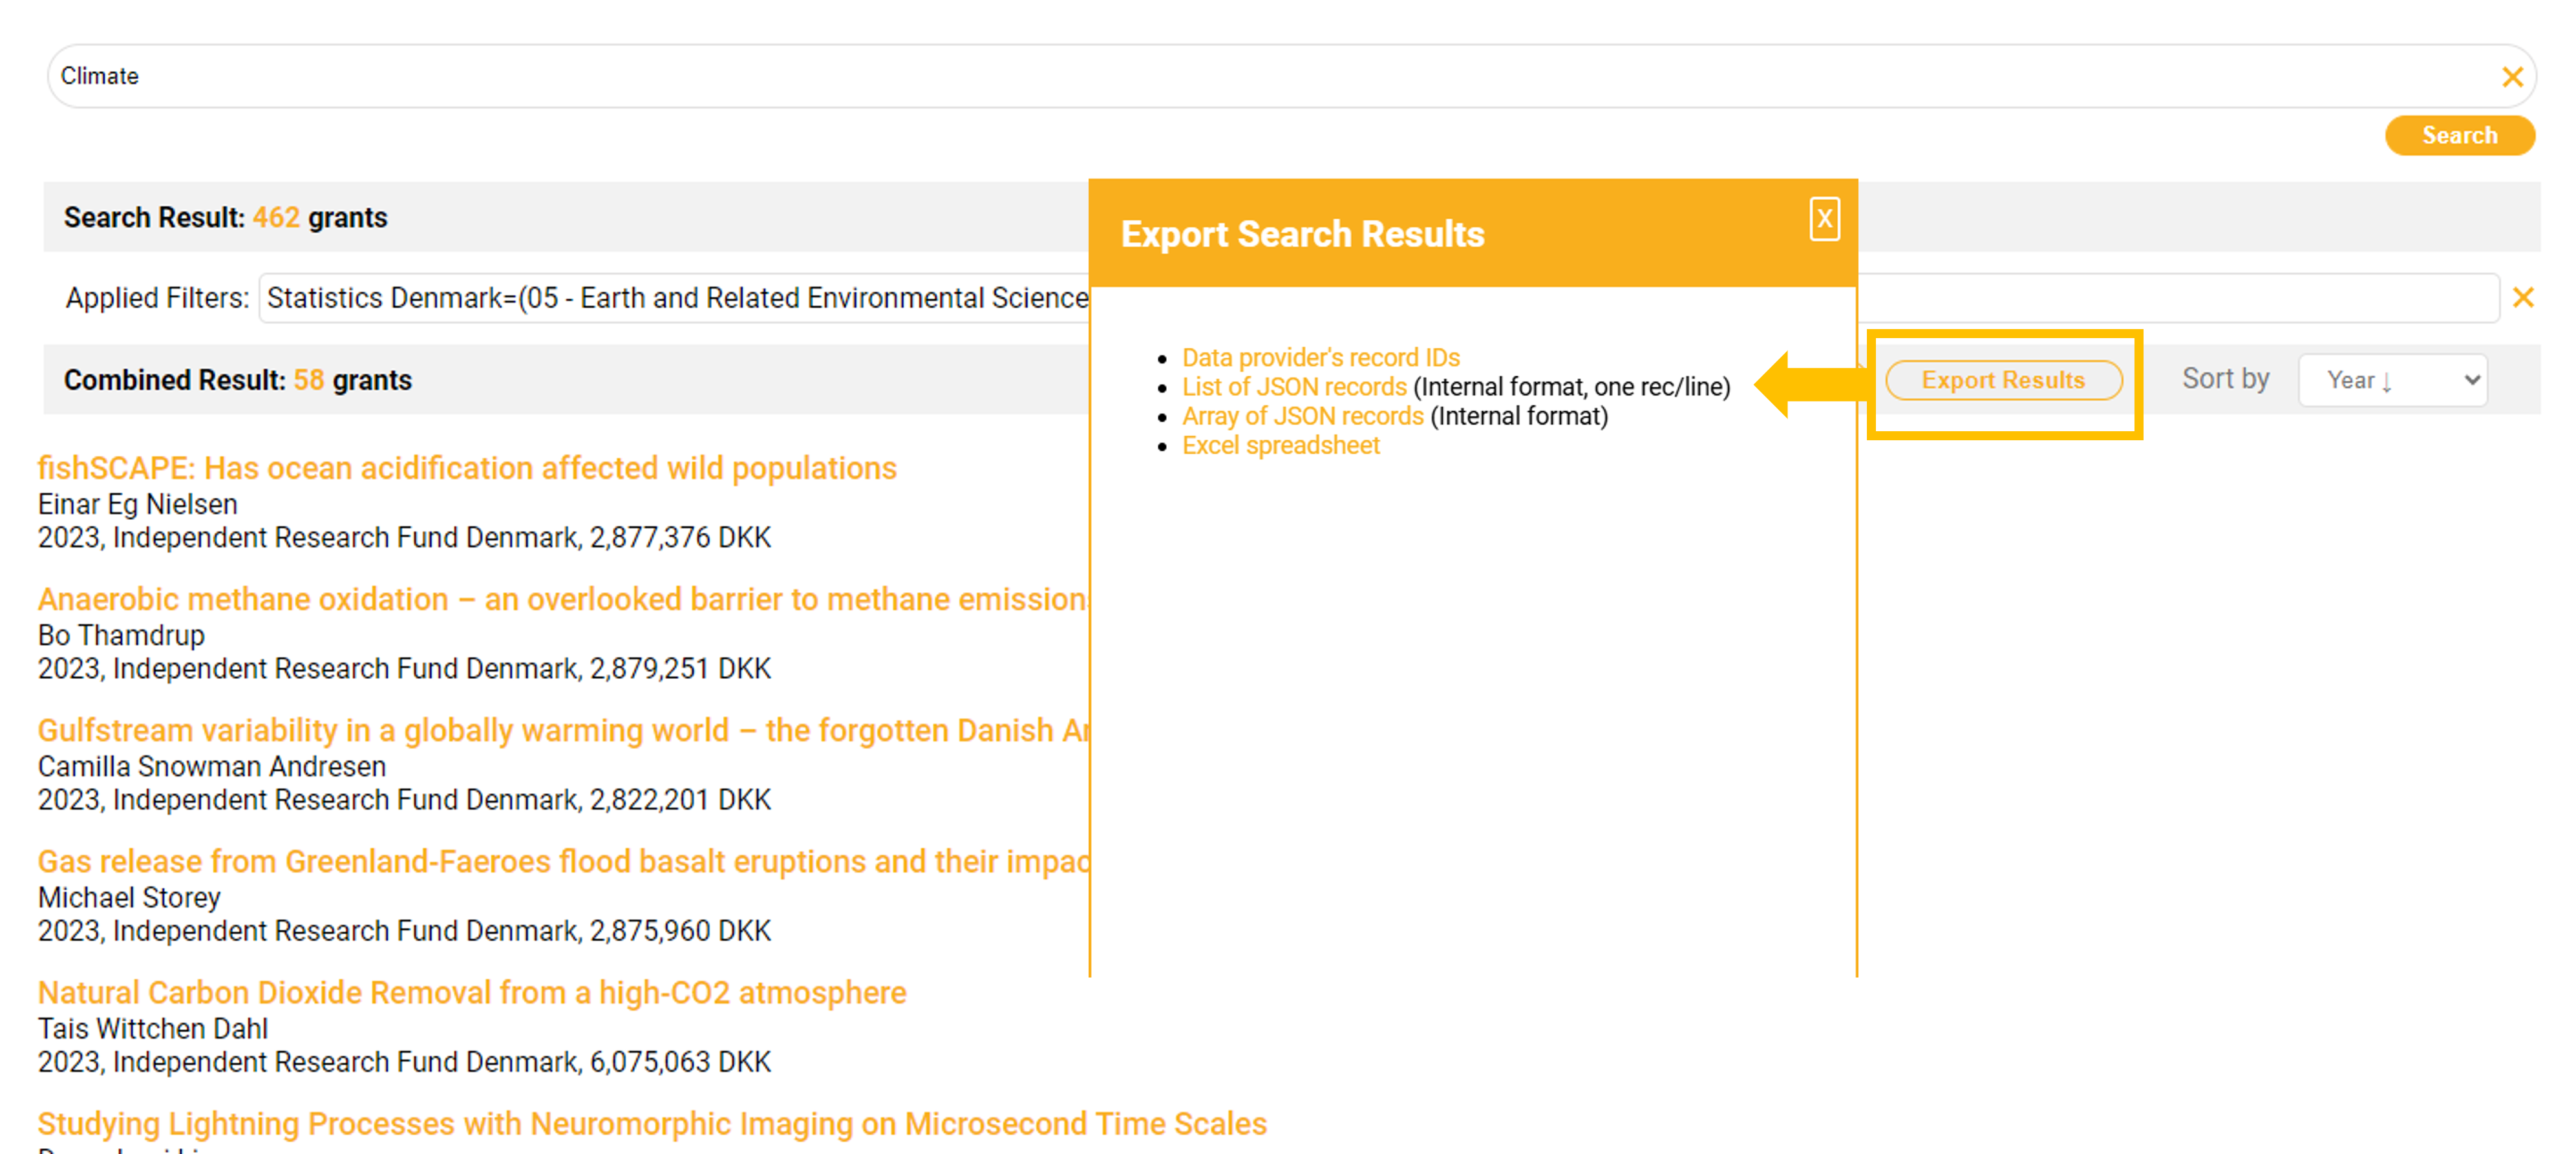Viewport: 2576px width, 1154px height.
Task: Open the Anaerobic methane oxidation grant
Action: point(560,600)
